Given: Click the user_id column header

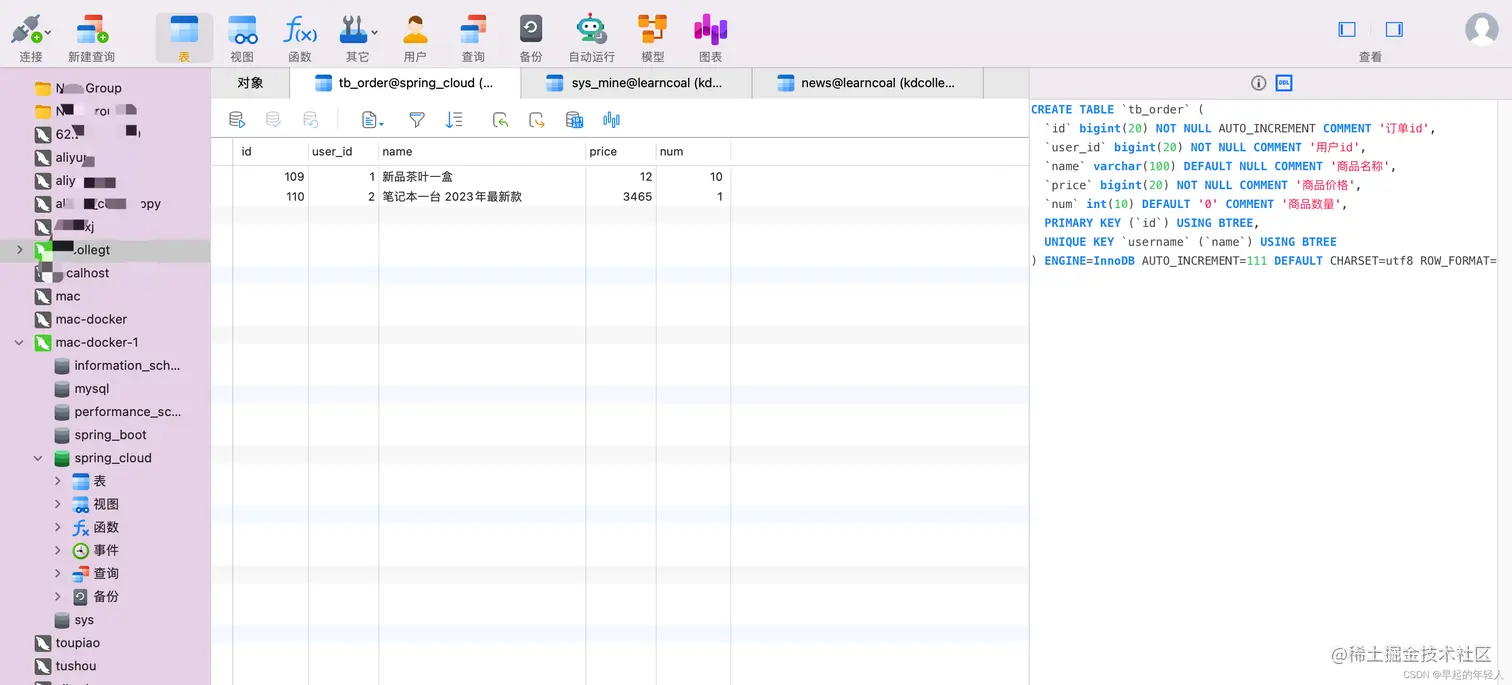Looking at the screenshot, I should [343, 152].
